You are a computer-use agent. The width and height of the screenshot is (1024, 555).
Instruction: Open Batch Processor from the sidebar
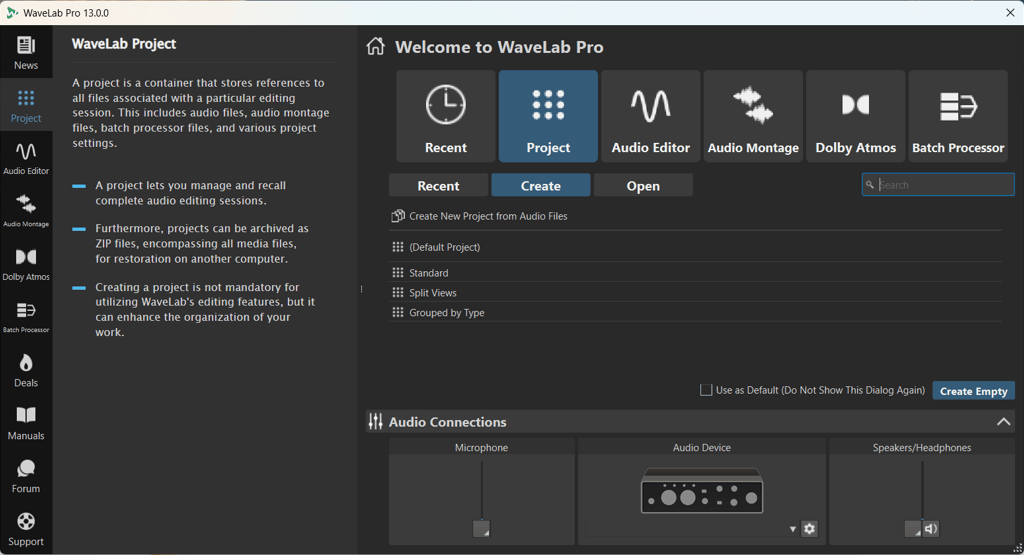coord(26,317)
